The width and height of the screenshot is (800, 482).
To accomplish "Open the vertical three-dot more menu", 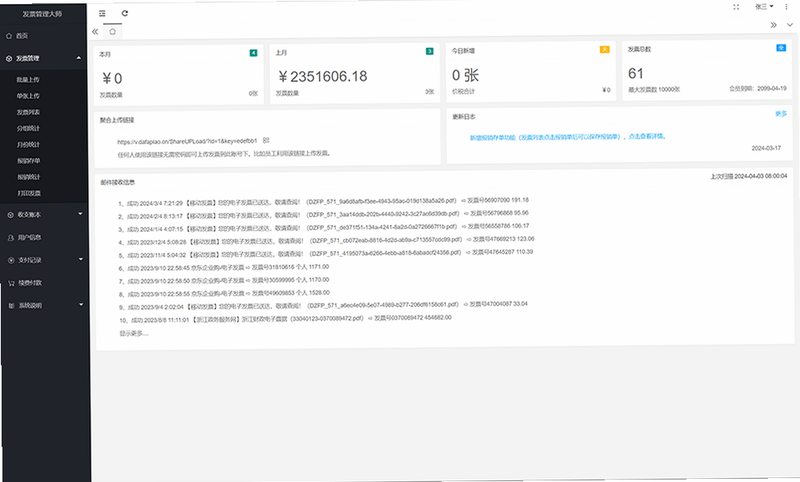I will [786, 7].
